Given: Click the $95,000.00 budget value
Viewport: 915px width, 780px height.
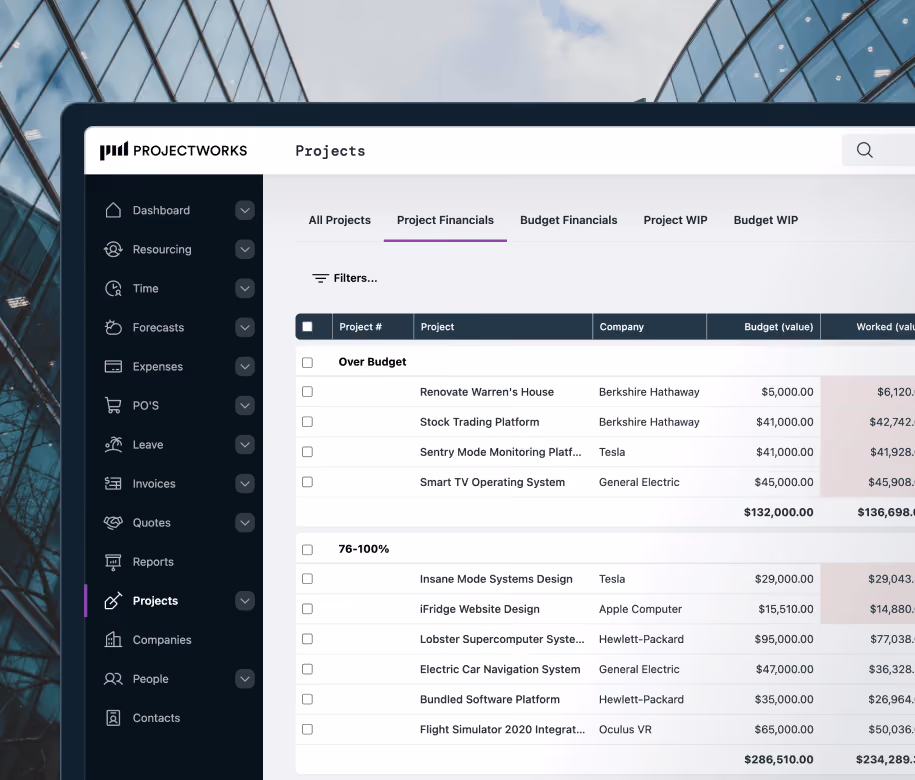Looking at the screenshot, I should 784,639.
